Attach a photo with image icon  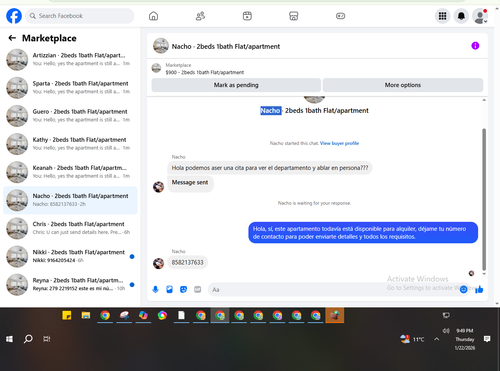[169, 289]
